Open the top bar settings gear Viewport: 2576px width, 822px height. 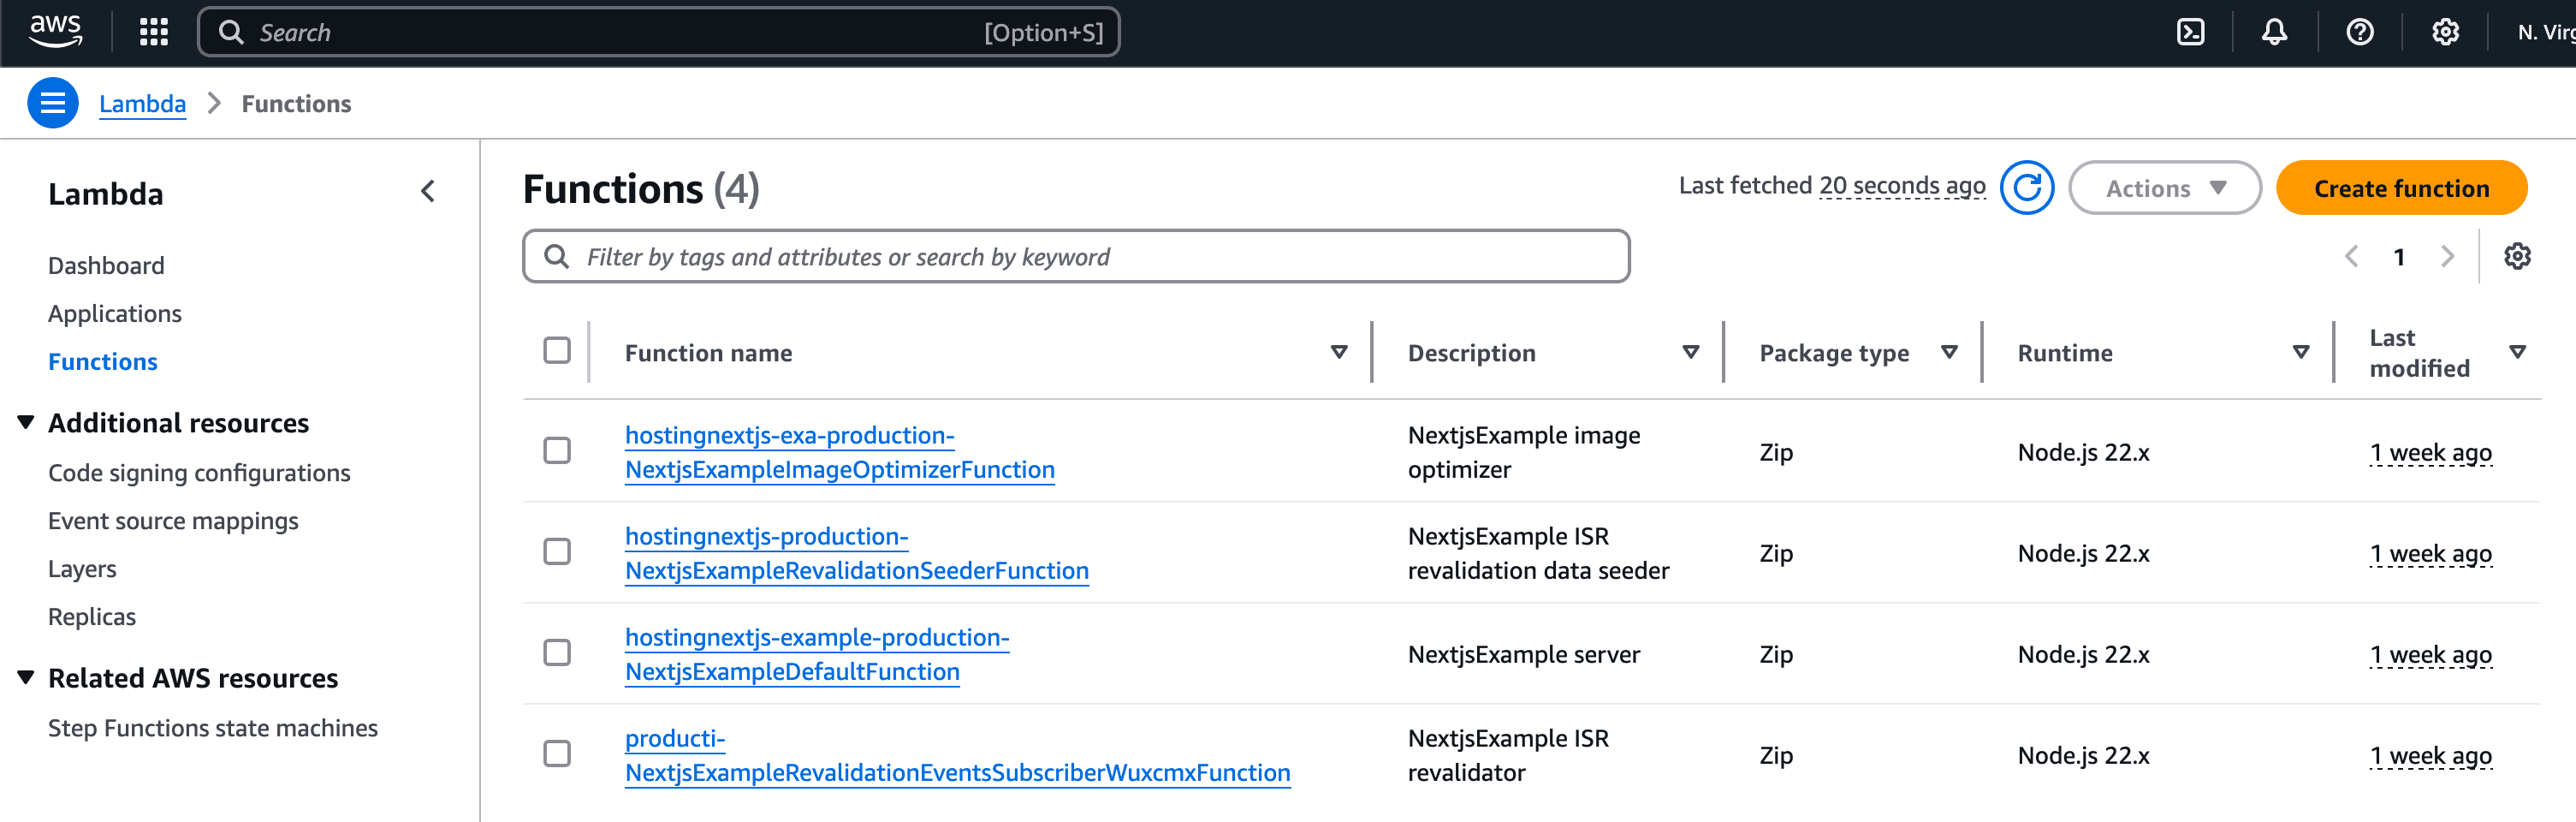point(2445,32)
